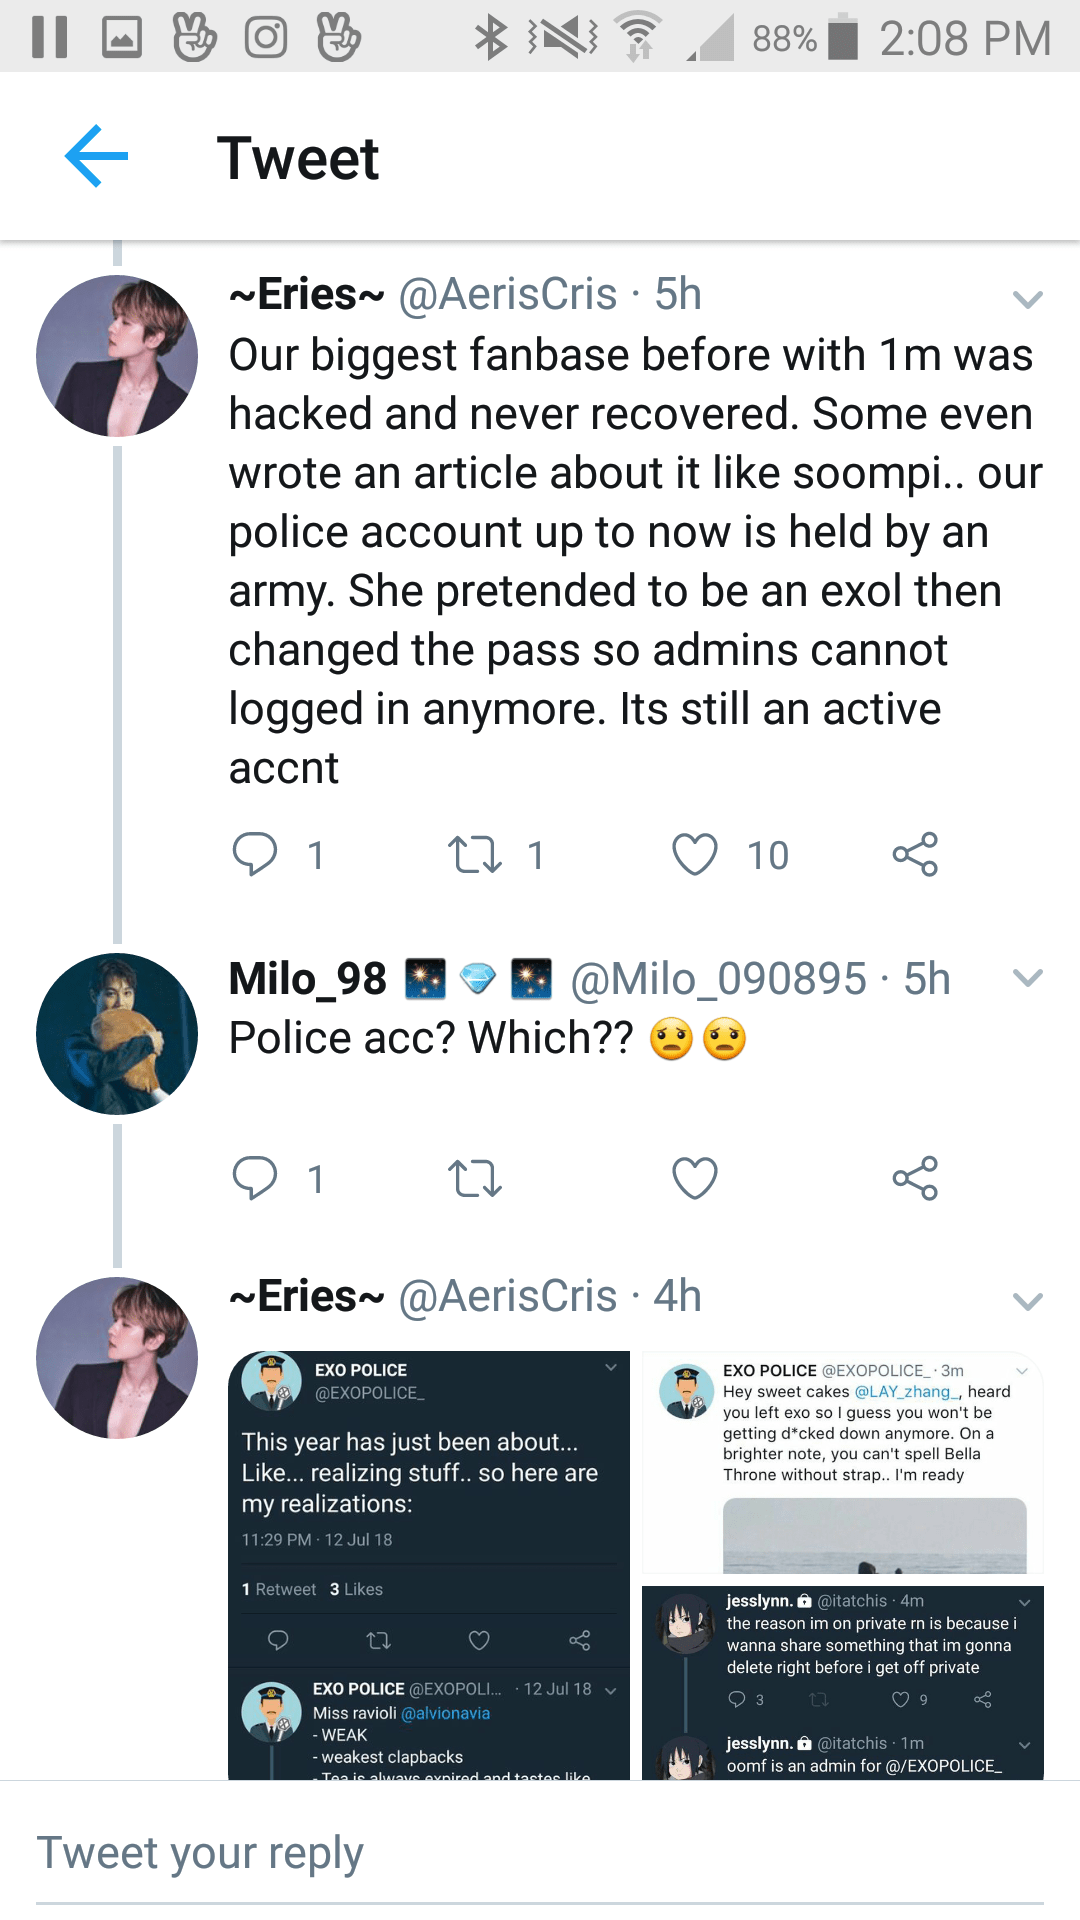Viewport: 1080px width, 1920px height.
Task: Share Milo_98's tweet
Action: pos(915,1178)
